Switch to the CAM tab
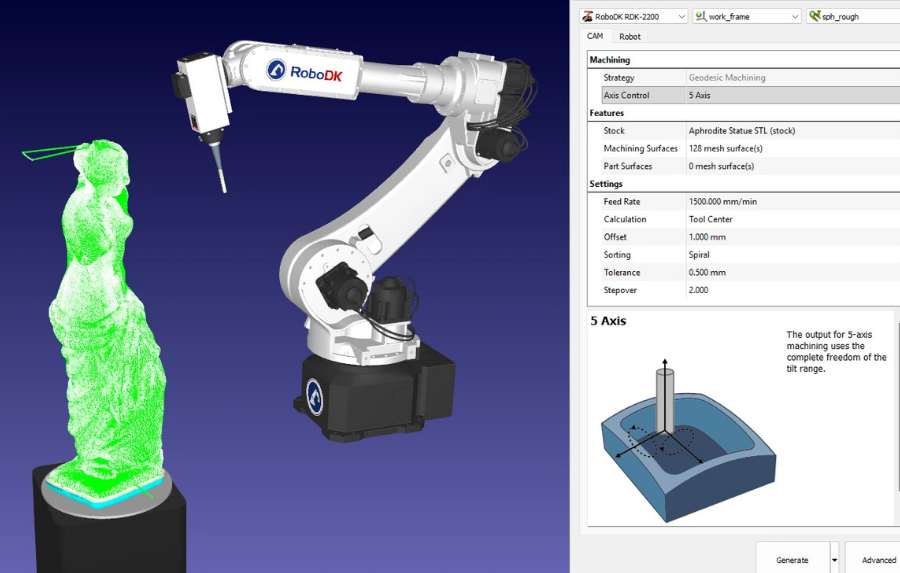Screen dimensions: 900x573 tap(595, 36)
